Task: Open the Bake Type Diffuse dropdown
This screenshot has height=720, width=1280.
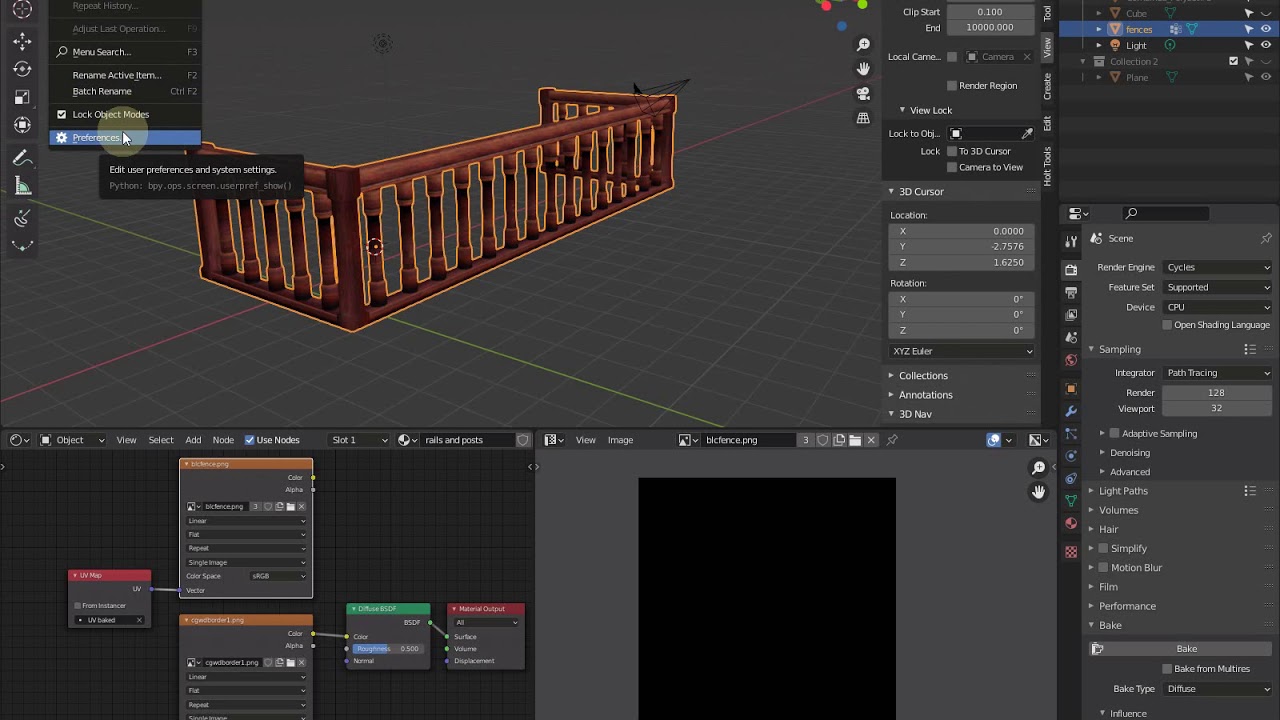Action: click(1219, 689)
